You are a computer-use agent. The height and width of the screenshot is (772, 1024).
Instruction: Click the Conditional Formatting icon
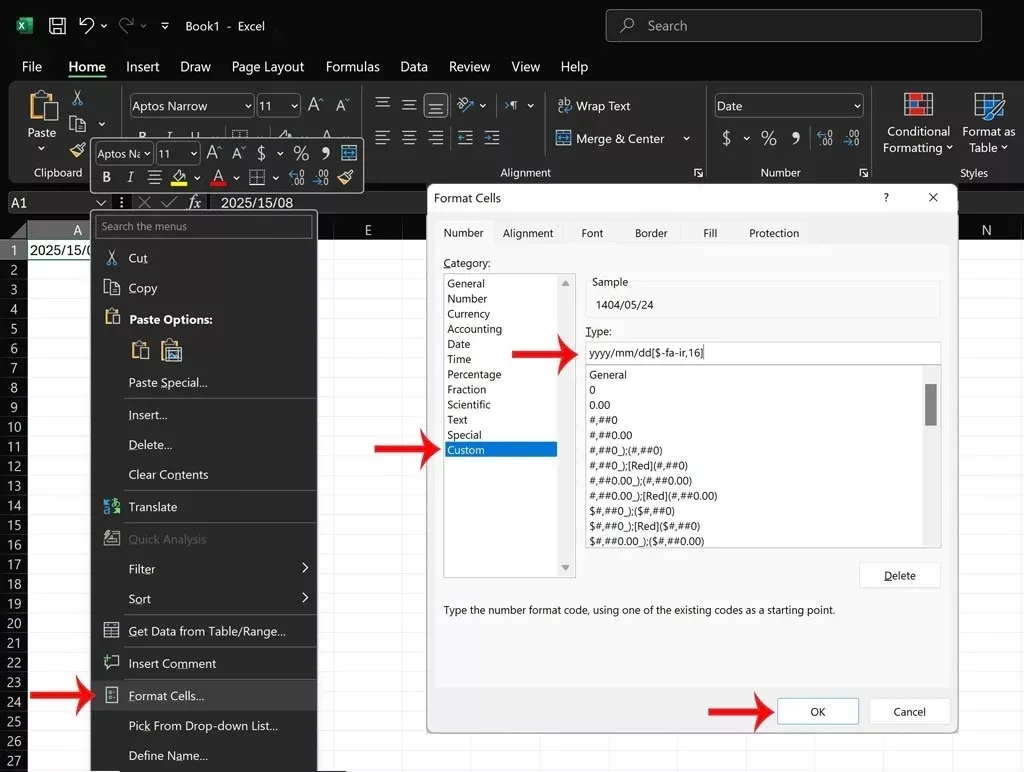[918, 105]
